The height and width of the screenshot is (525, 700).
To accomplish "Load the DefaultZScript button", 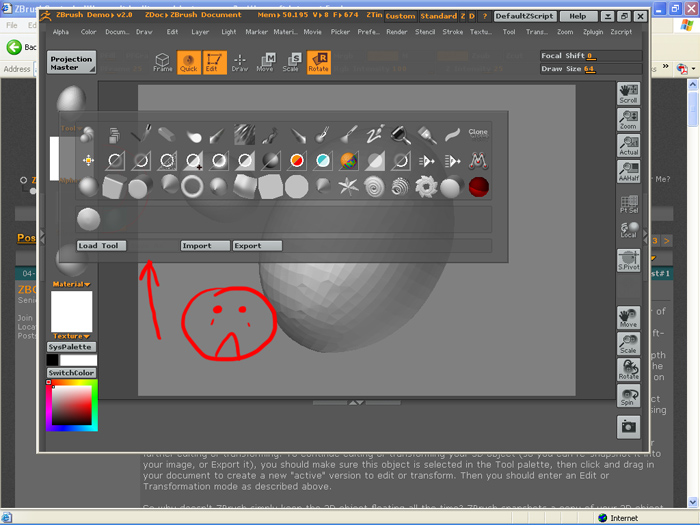I will point(525,17).
